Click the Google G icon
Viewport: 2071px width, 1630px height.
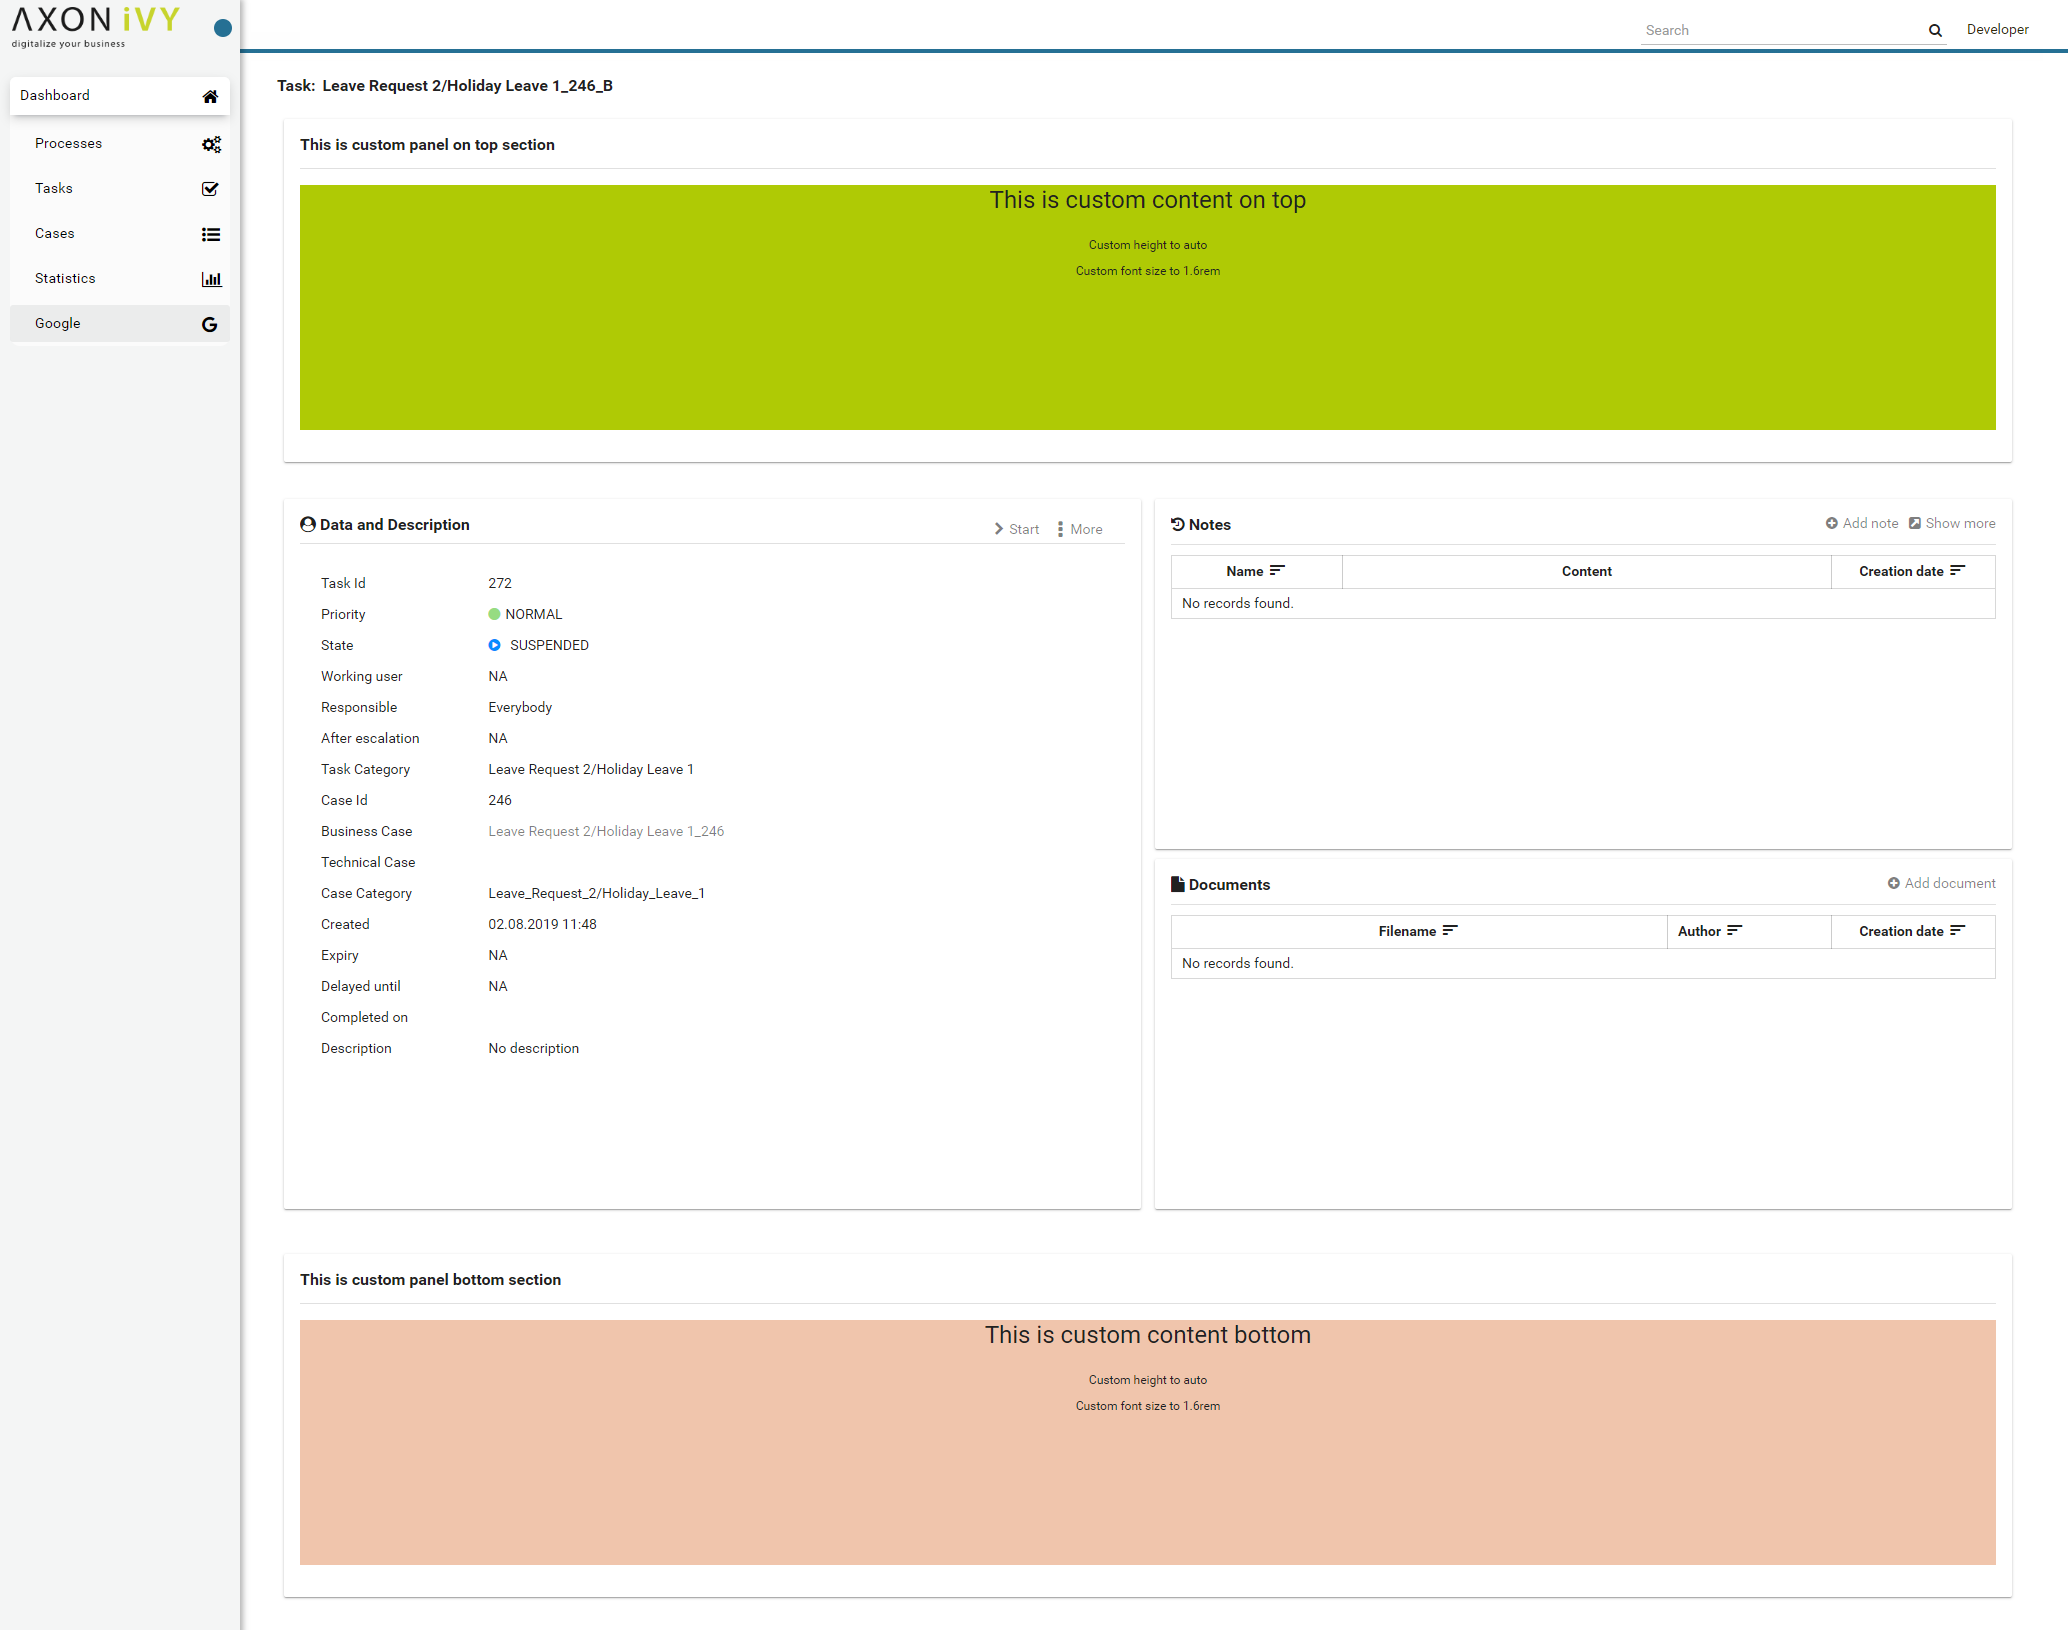point(209,324)
